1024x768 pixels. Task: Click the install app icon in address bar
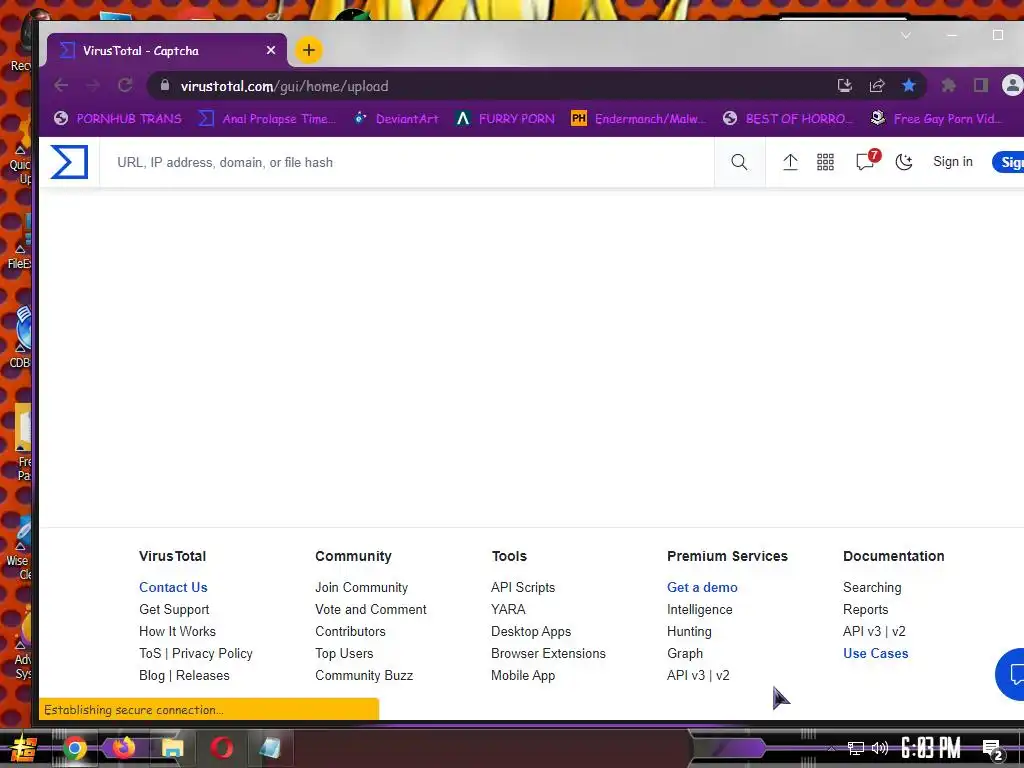pos(844,86)
